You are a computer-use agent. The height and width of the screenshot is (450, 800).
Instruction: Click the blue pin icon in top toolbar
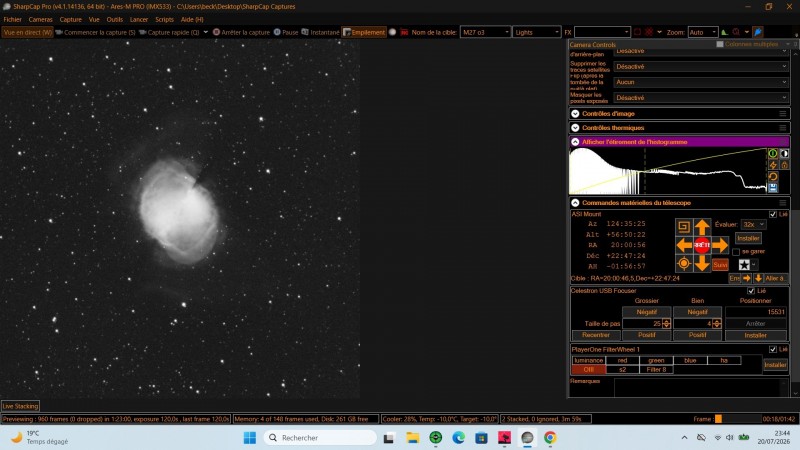coord(758,32)
